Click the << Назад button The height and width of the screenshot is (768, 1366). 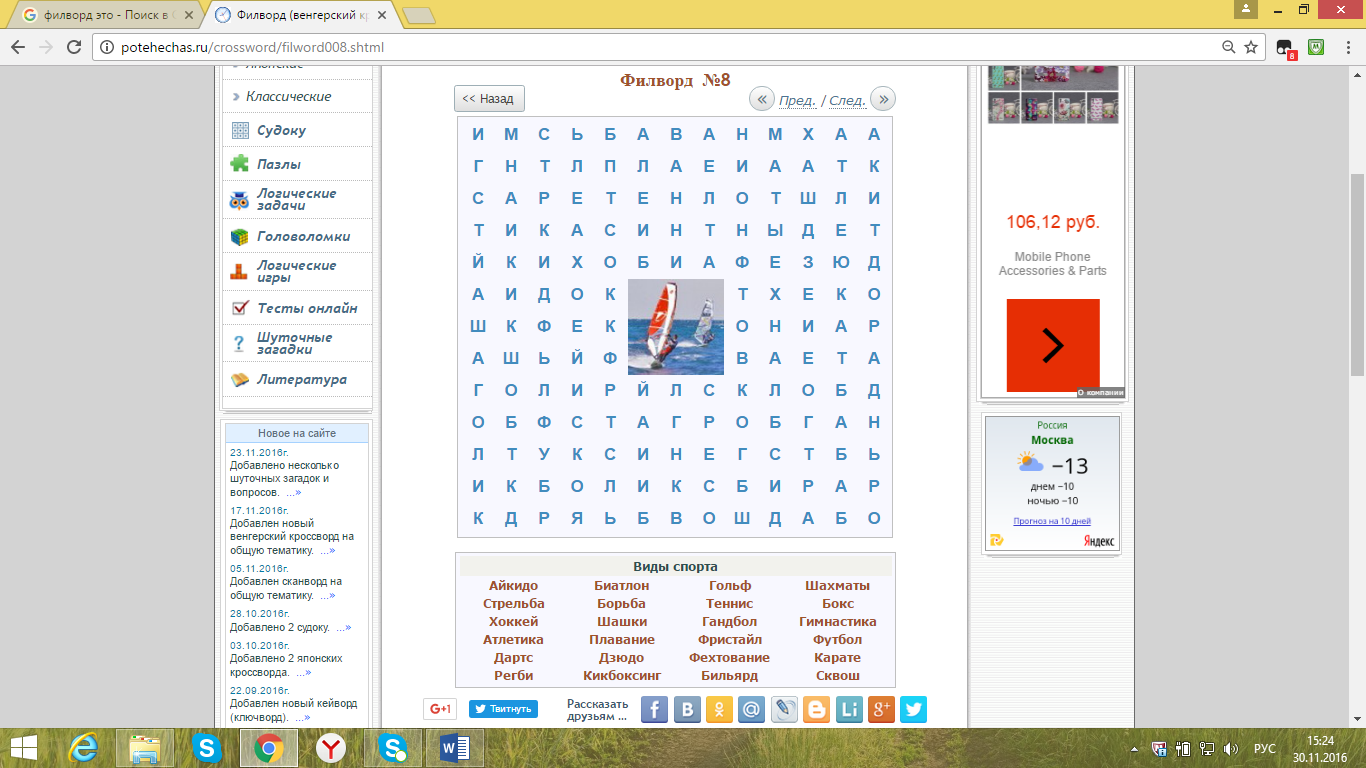tap(489, 99)
